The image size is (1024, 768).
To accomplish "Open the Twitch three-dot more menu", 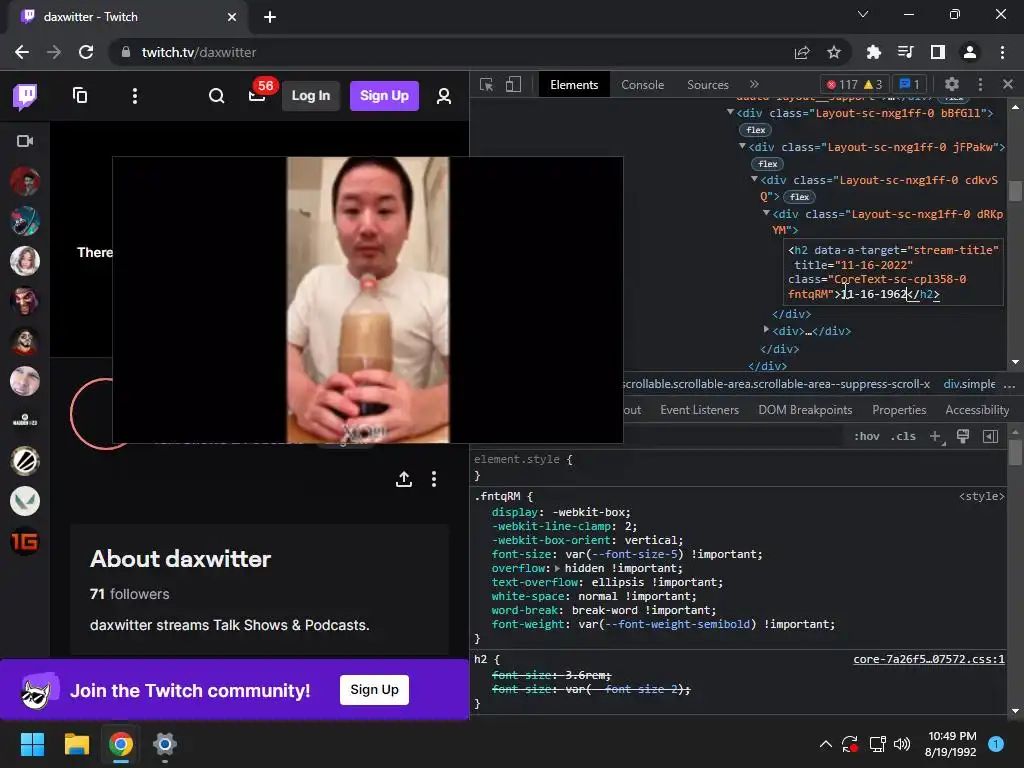I will 135,96.
